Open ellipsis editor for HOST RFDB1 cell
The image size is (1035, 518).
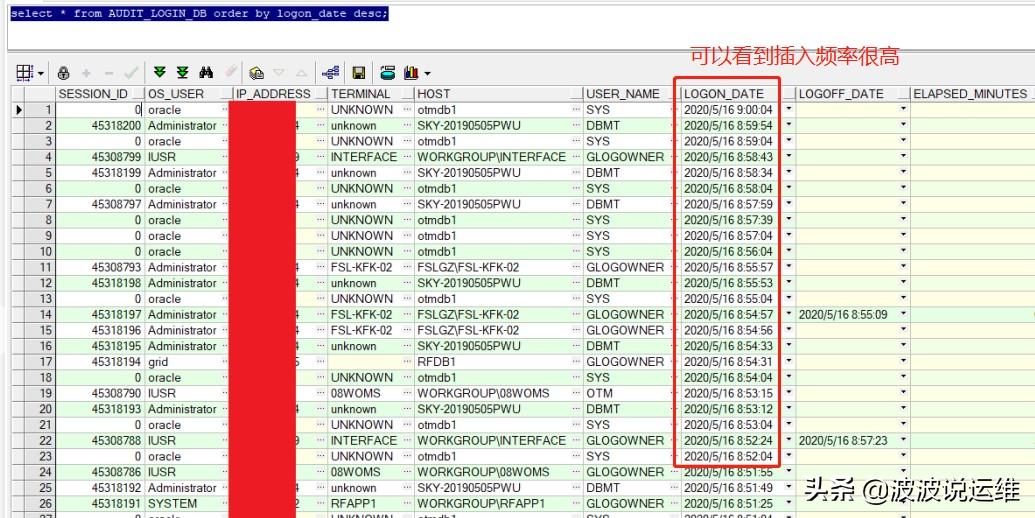(x=576, y=362)
